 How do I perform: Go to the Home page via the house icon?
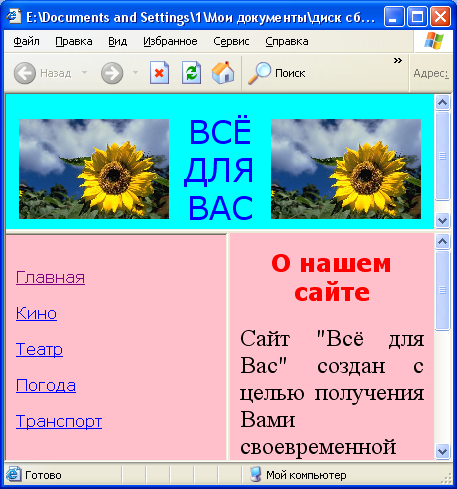223,72
